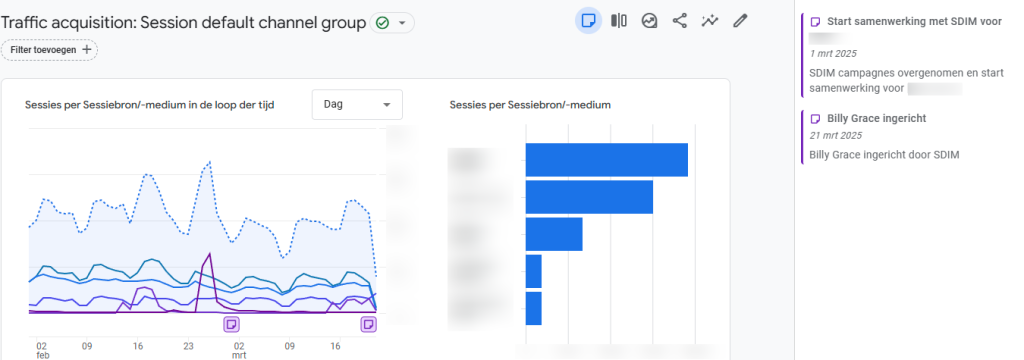Image resolution: width=1024 pixels, height=360 pixels.
Task: Select the report title Traffic acquisition text
Action: click(x=184, y=23)
